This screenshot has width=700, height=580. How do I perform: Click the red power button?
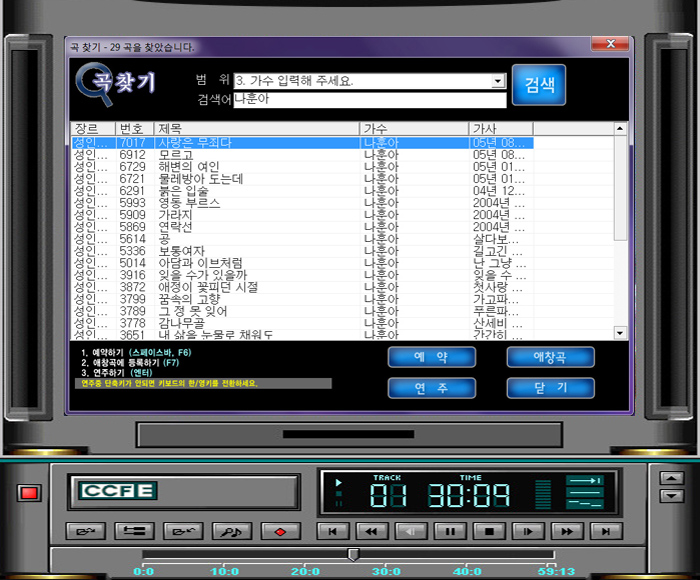click(29, 493)
